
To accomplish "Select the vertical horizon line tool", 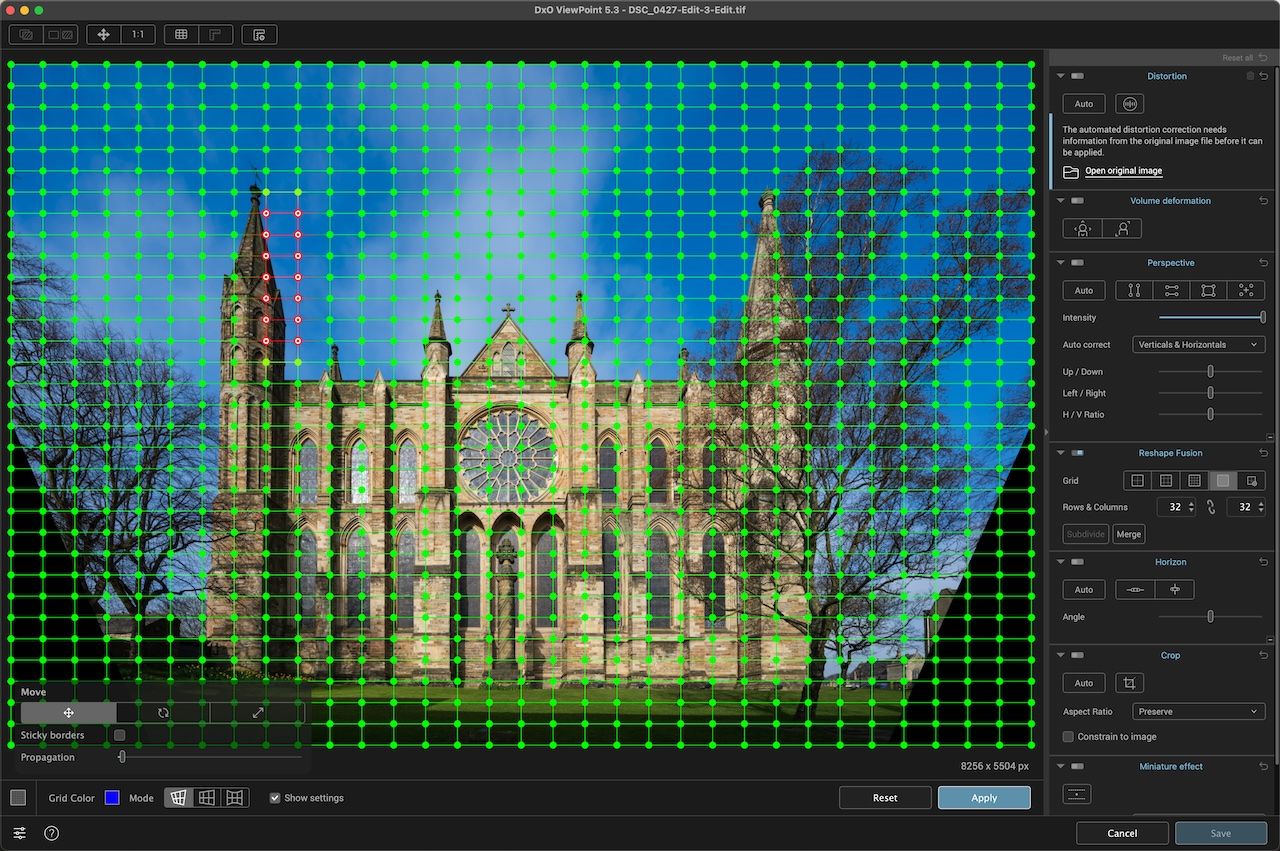I will 1175,590.
